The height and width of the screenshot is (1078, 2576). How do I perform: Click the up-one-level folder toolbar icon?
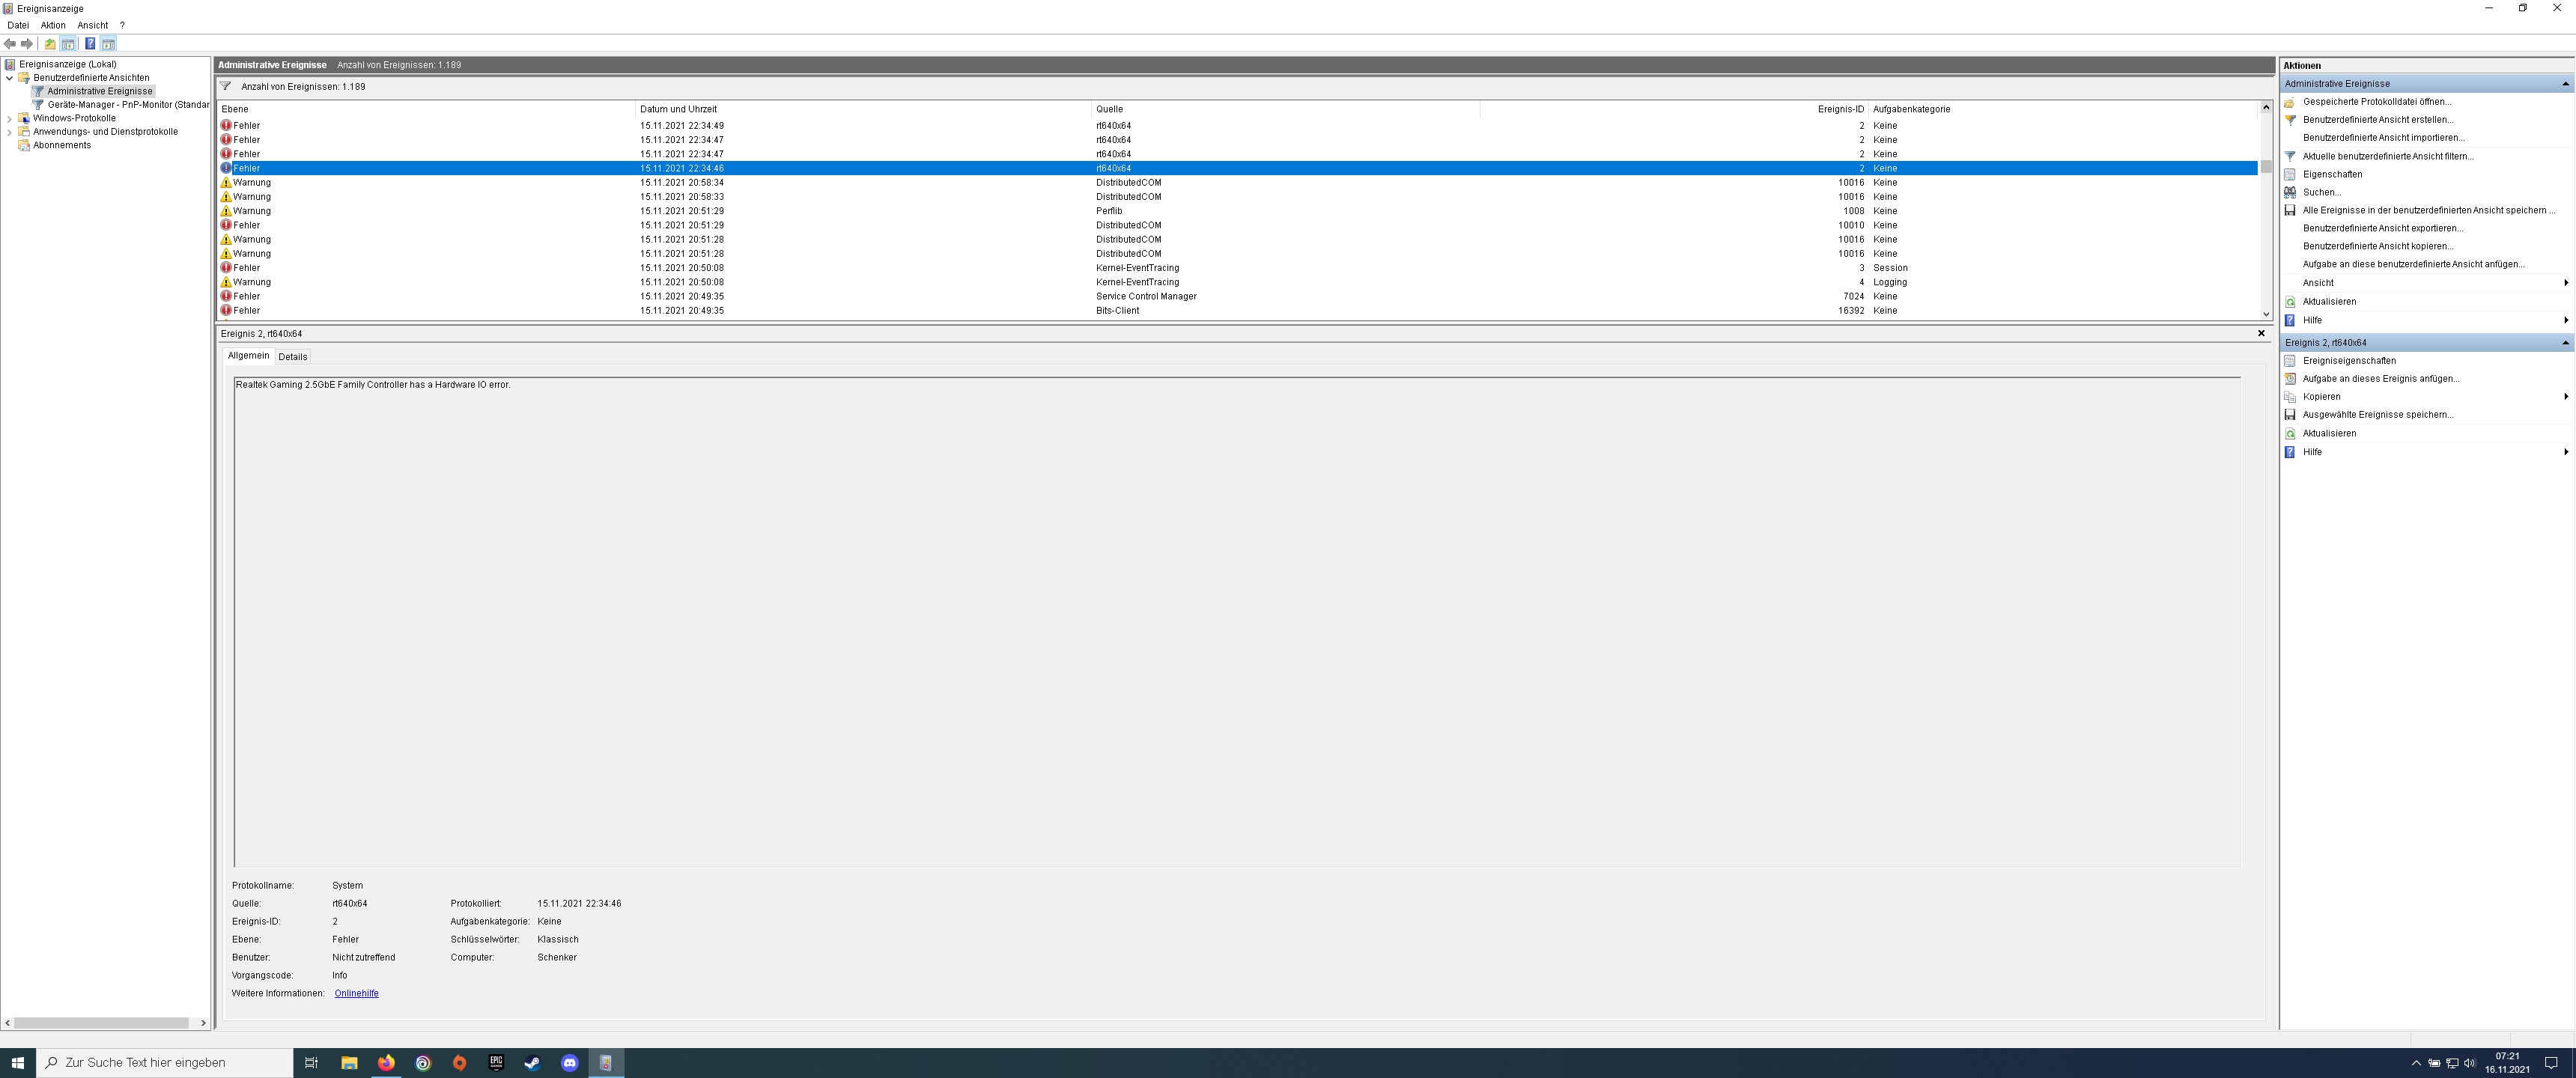point(50,44)
